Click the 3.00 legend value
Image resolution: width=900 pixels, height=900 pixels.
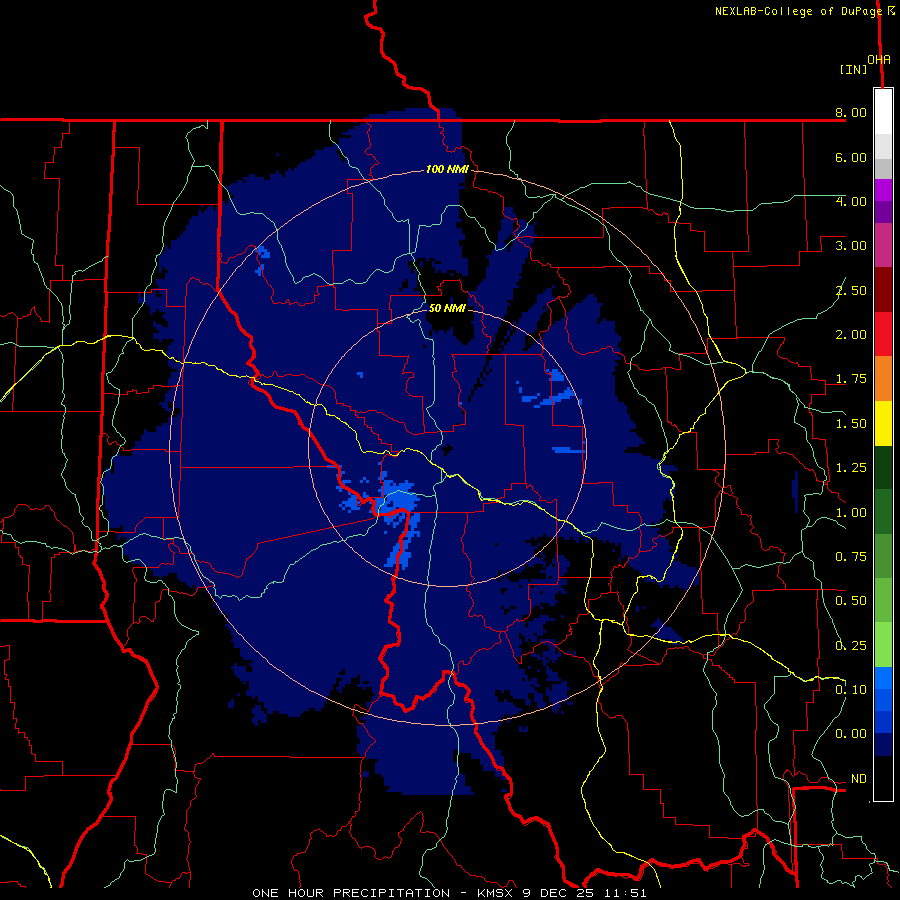tap(851, 246)
